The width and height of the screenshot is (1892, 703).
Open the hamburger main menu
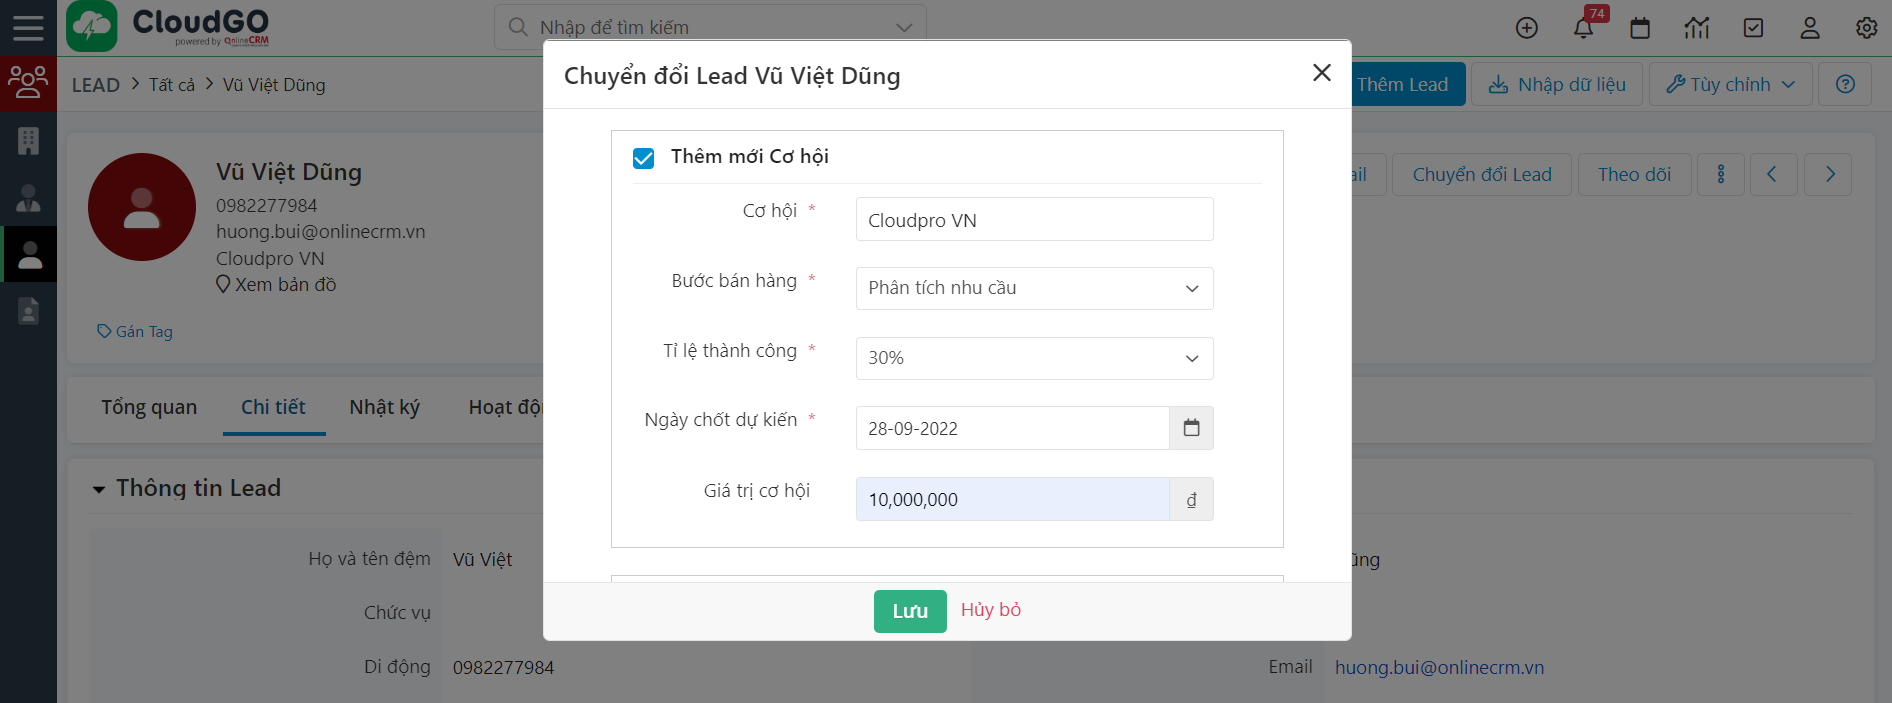28,27
